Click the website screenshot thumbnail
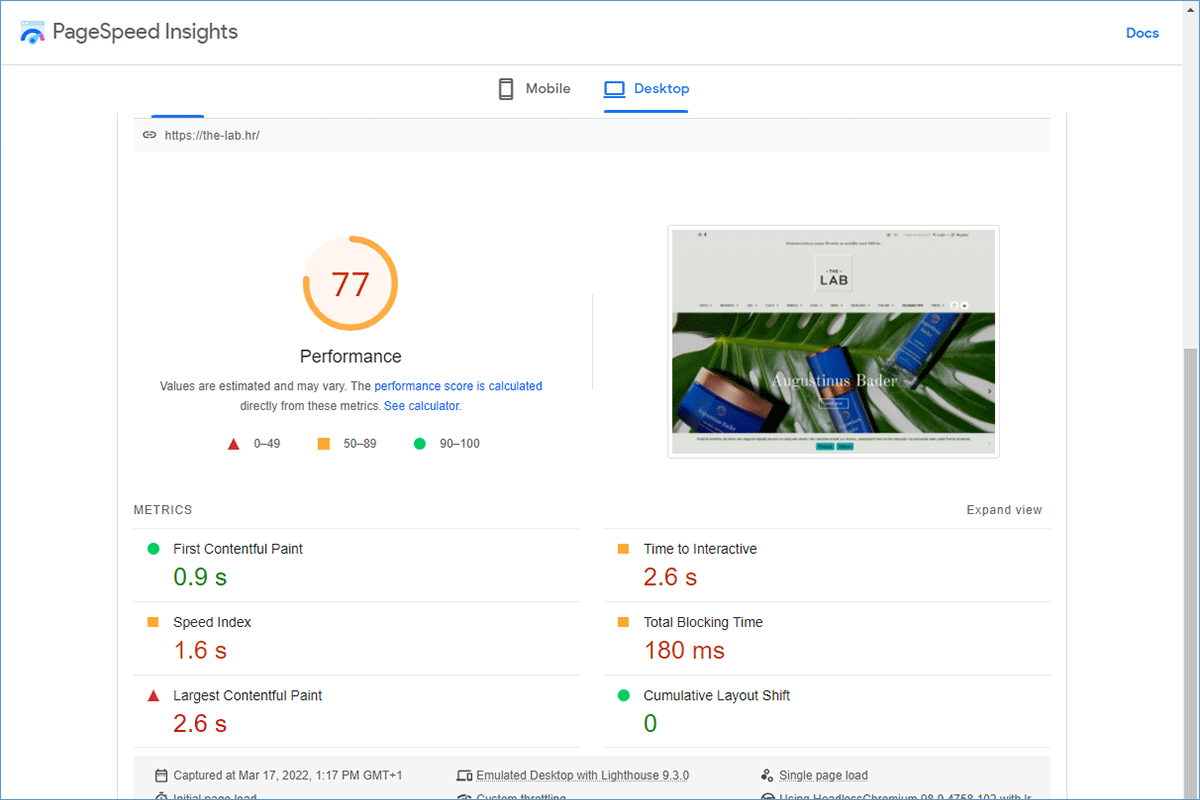1200x800 pixels. 833,341
